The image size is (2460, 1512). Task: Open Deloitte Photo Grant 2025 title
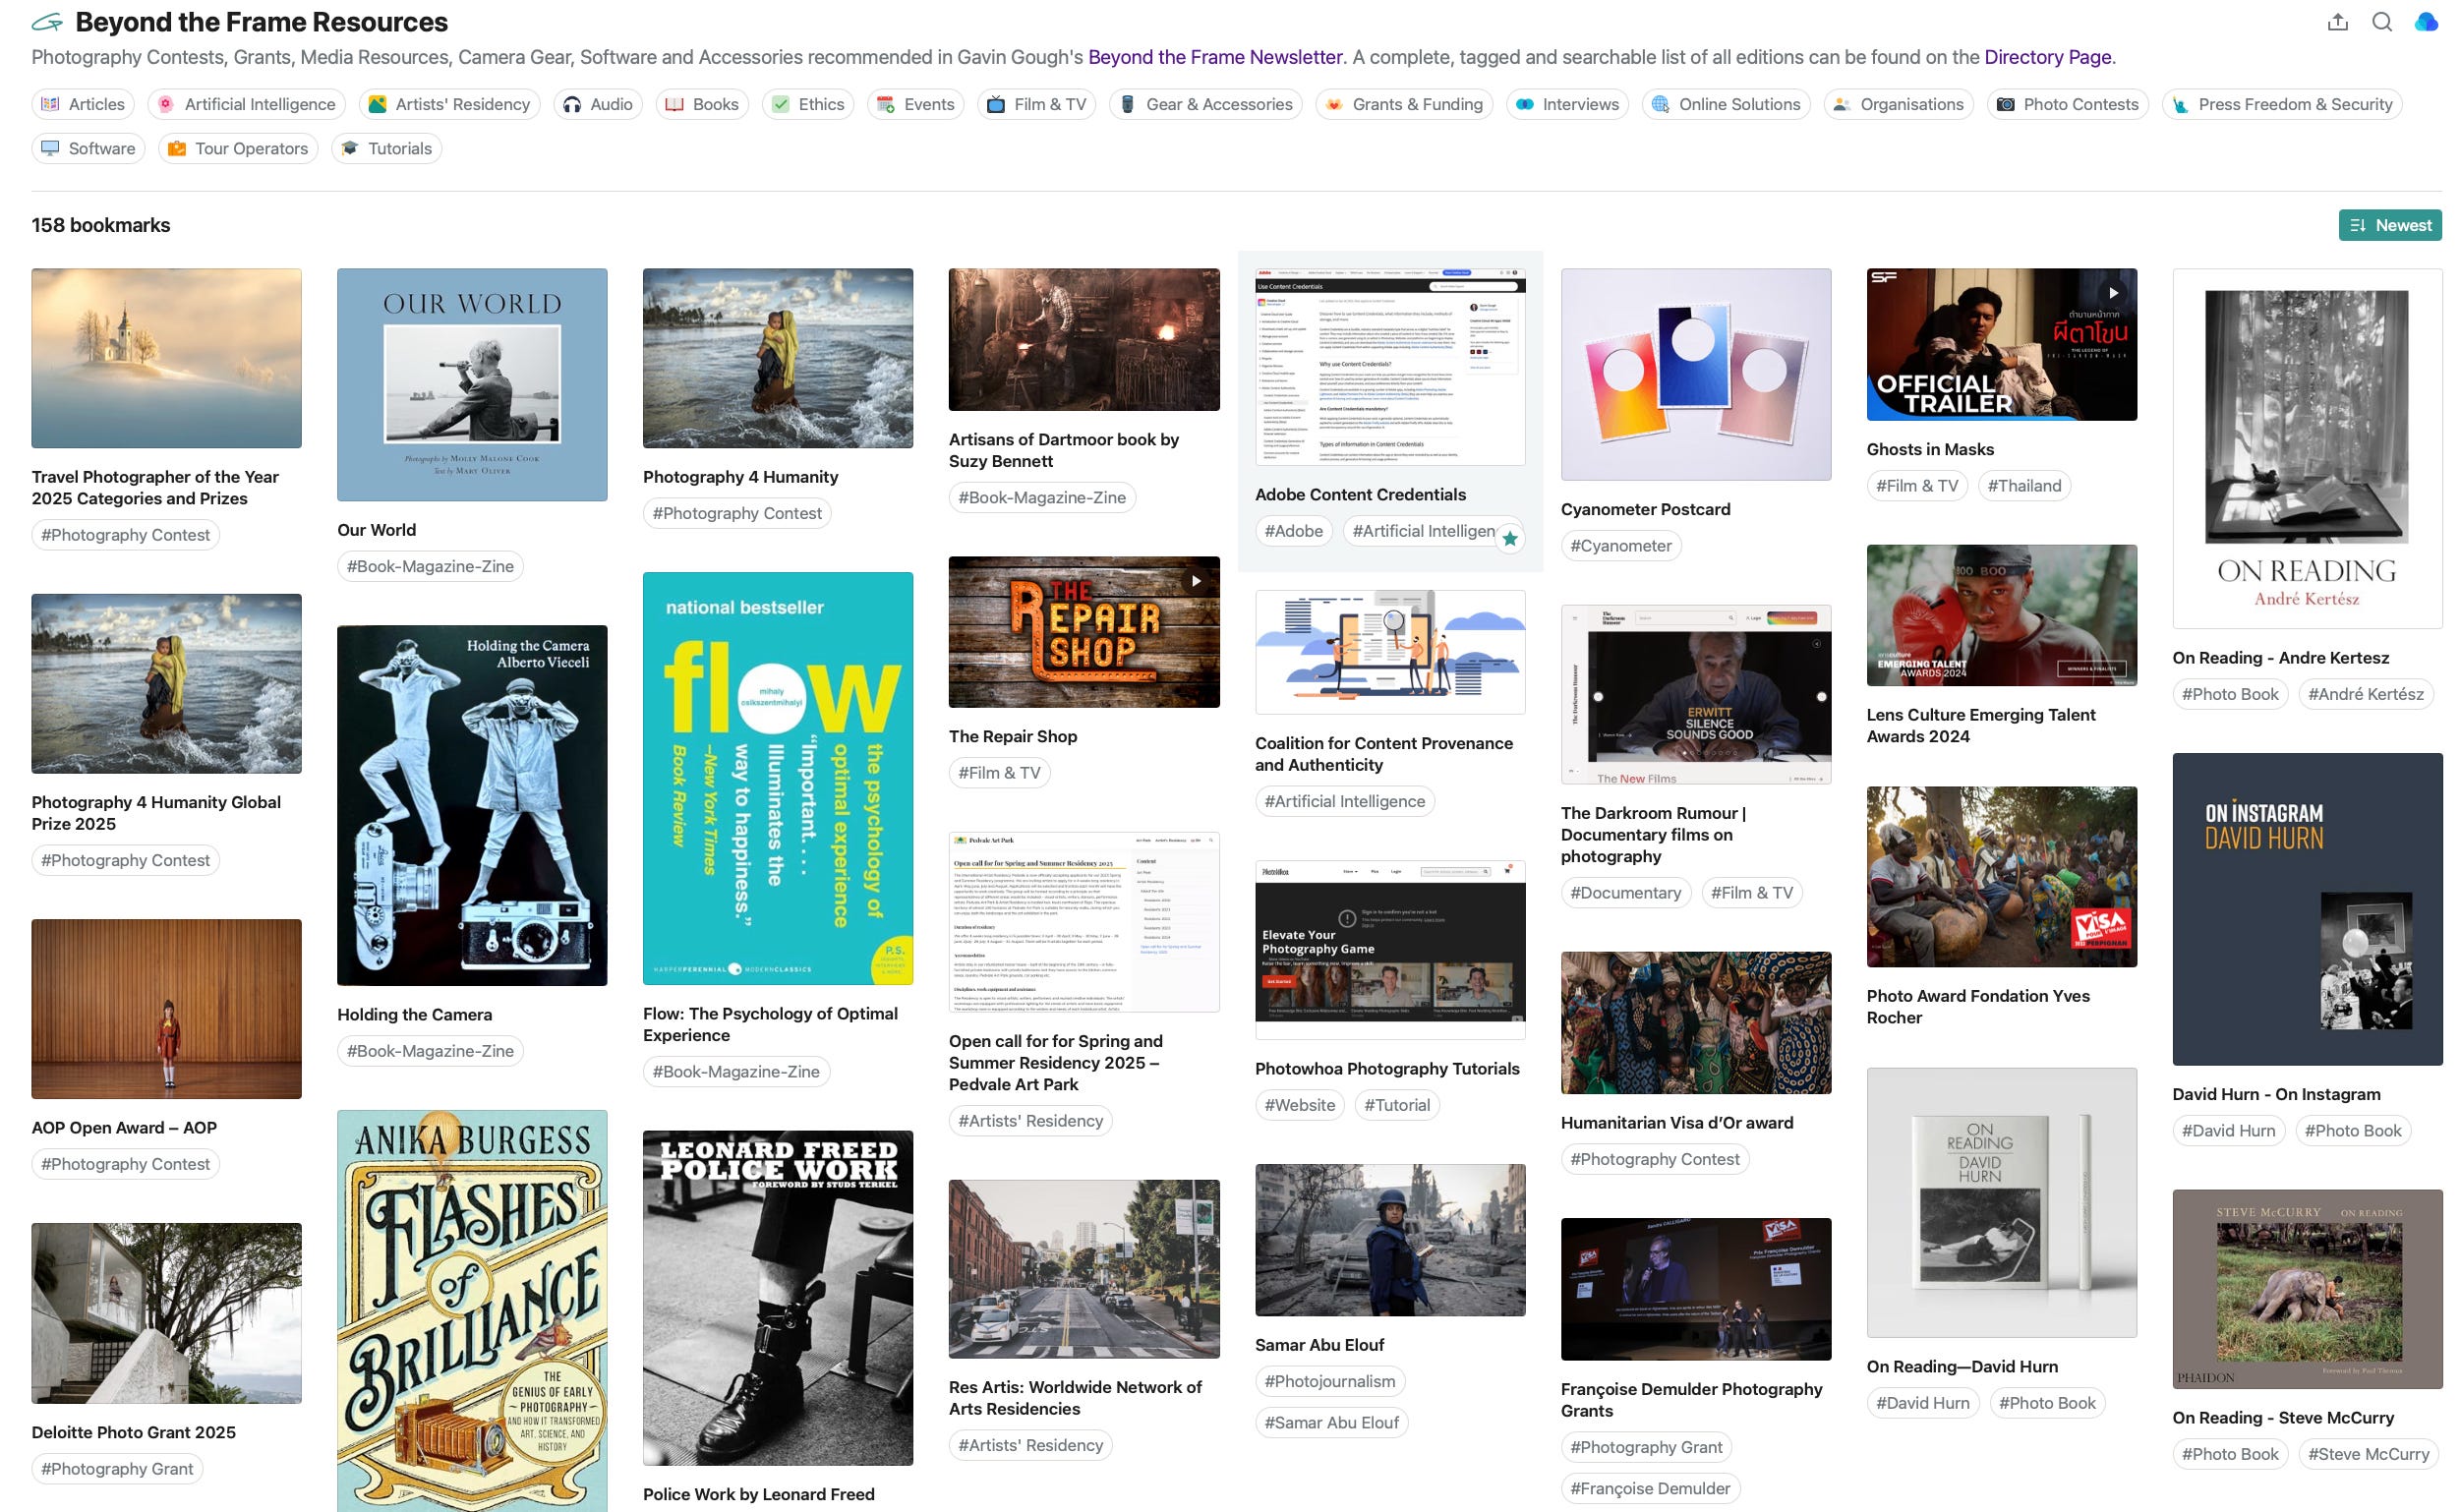tap(133, 1432)
